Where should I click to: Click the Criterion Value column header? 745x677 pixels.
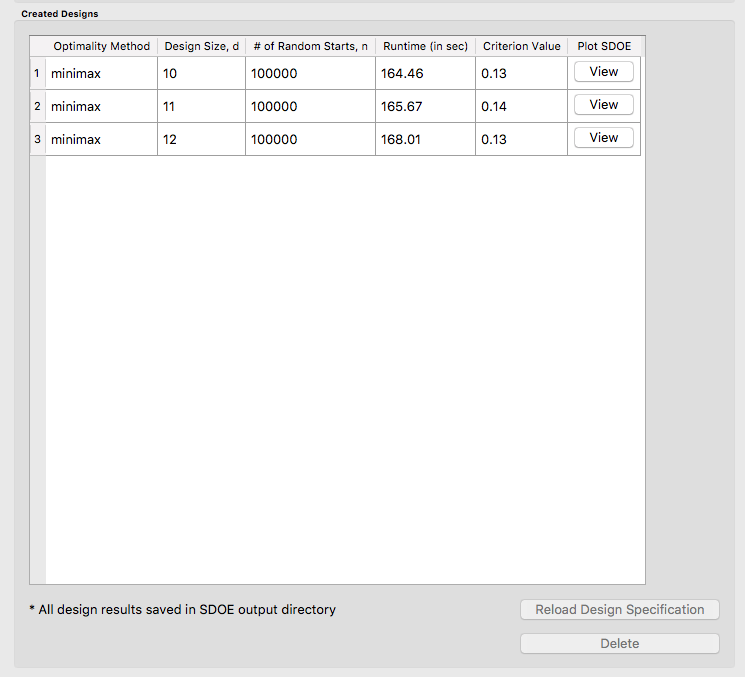tap(521, 46)
